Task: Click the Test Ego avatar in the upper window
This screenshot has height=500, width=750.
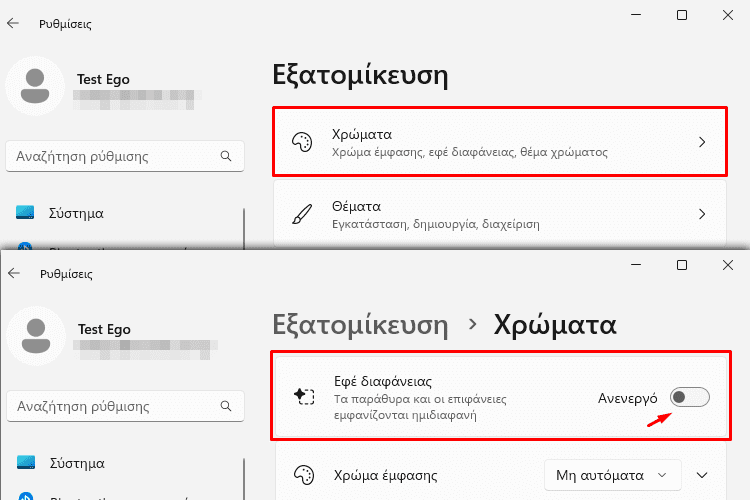Action: click(x=35, y=86)
